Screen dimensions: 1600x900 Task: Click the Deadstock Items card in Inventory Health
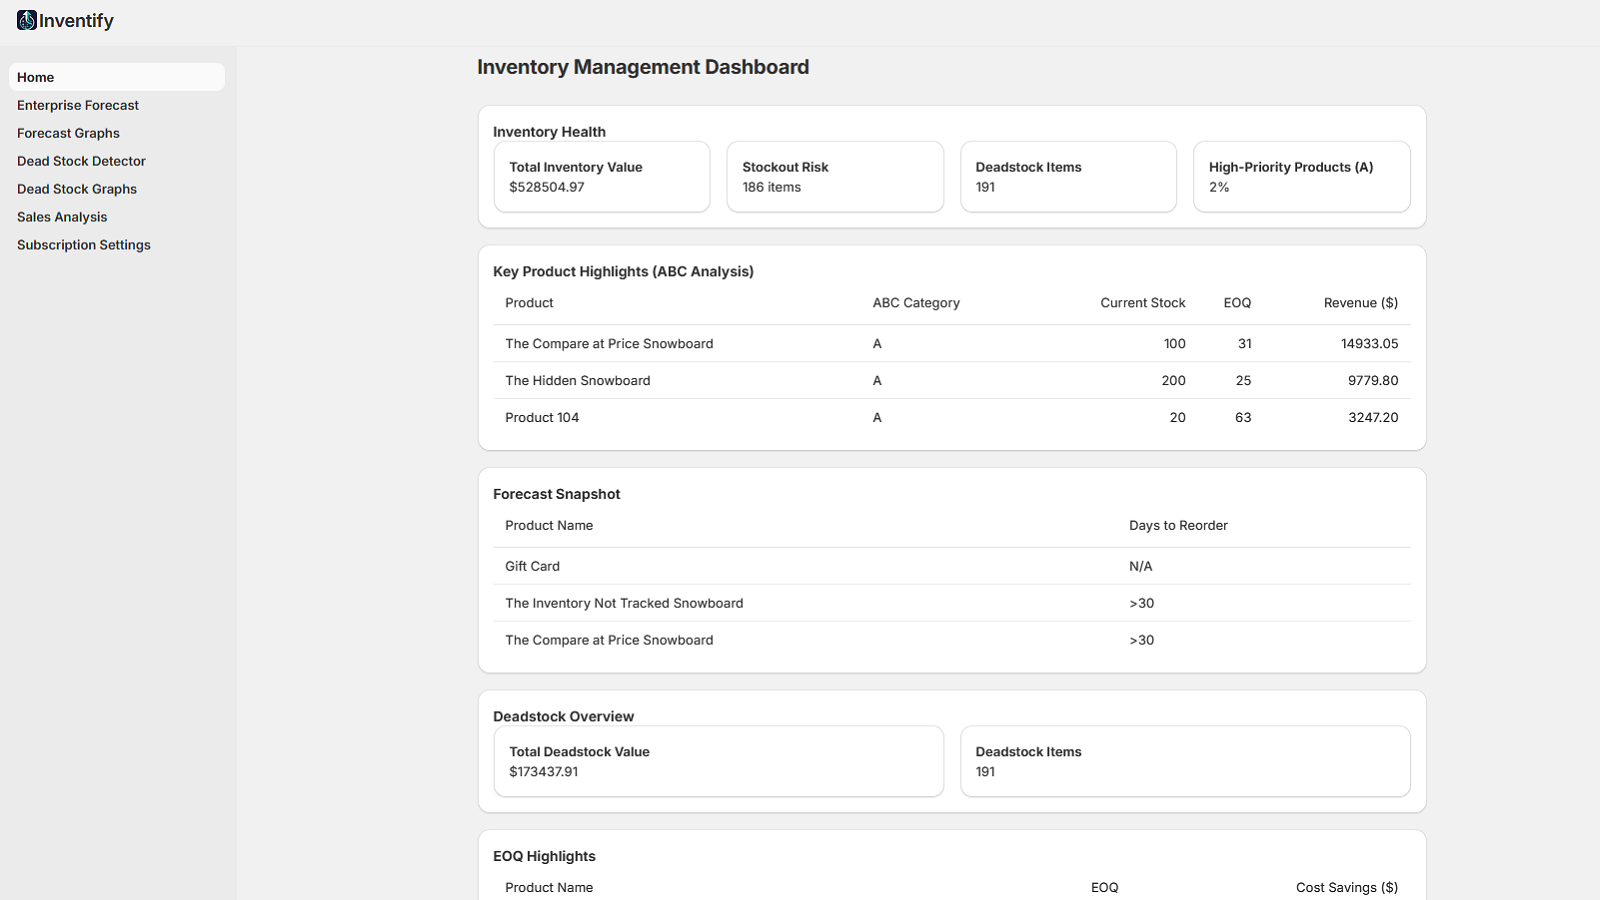1068,177
